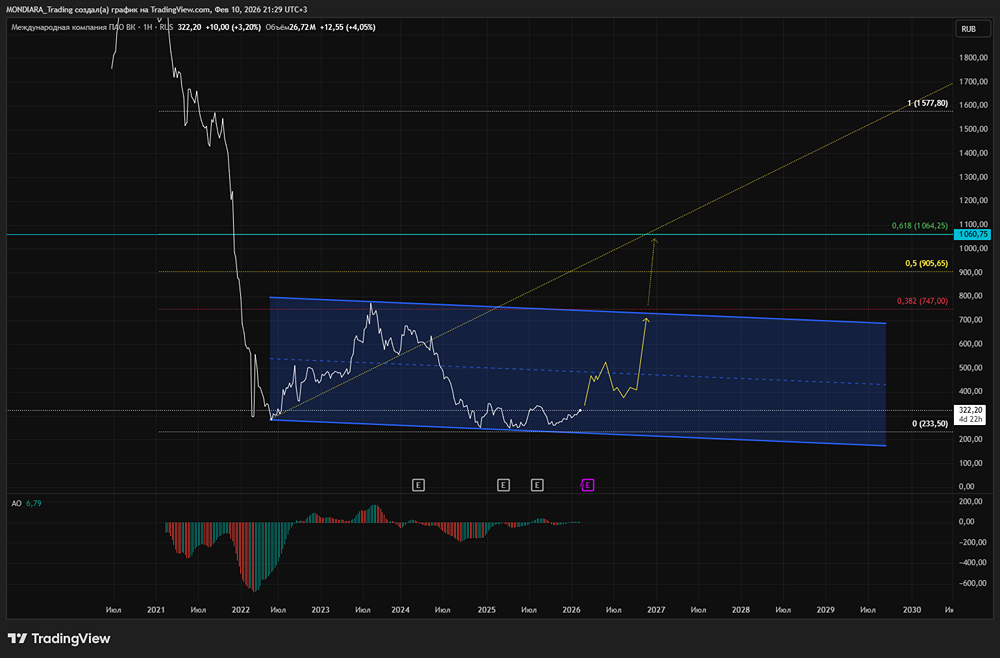Select the cyan 1060,75 price label
The width and height of the screenshot is (1000, 658).
(x=972, y=234)
